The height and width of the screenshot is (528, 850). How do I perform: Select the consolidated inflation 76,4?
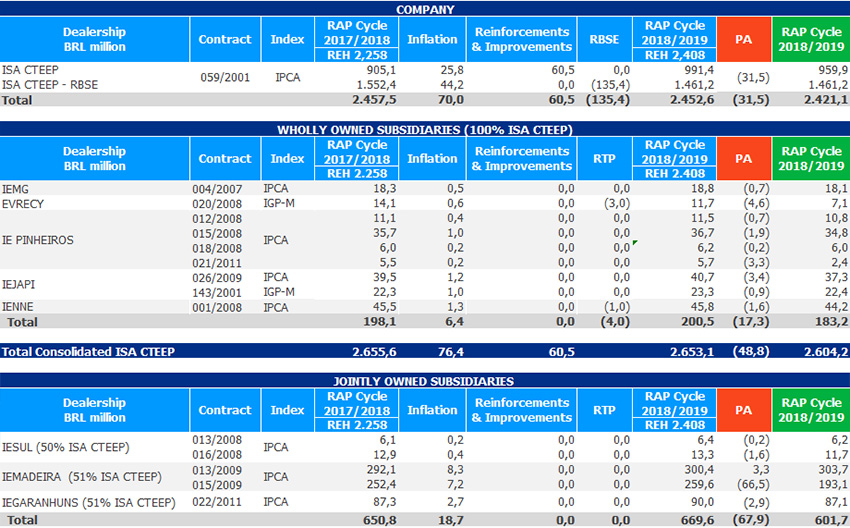click(x=450, y=352)
